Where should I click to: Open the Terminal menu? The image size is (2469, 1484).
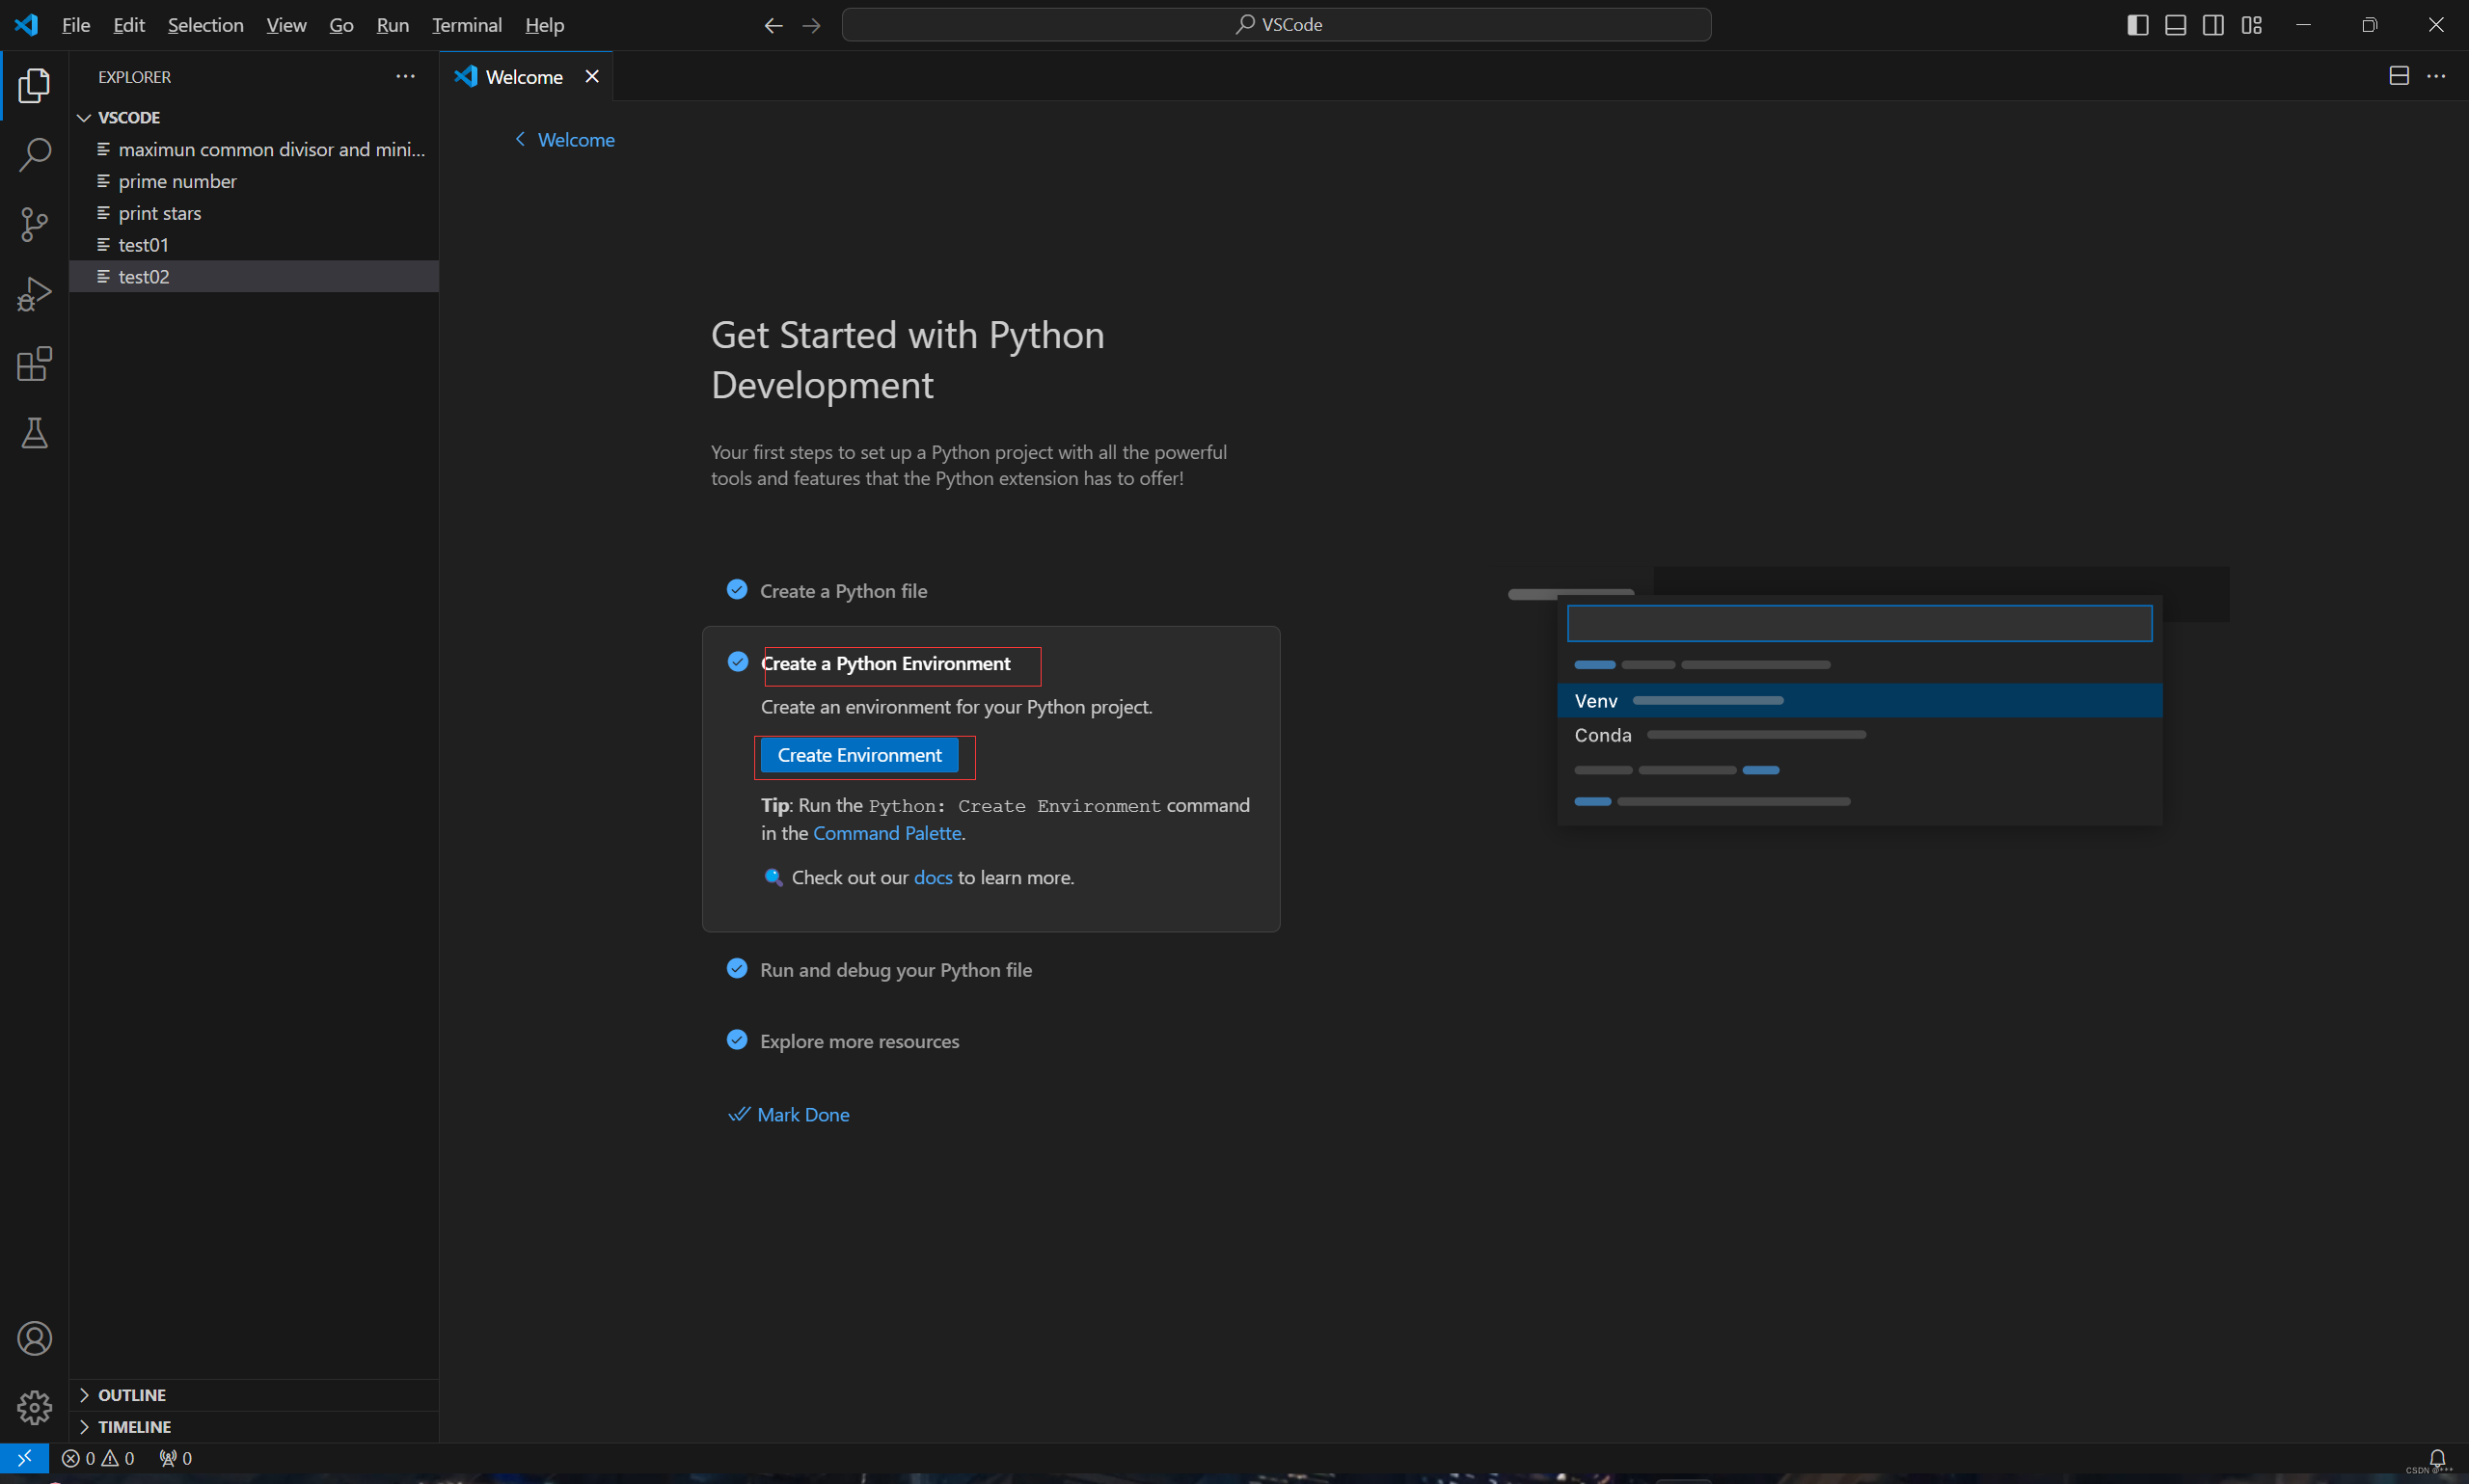466,25
